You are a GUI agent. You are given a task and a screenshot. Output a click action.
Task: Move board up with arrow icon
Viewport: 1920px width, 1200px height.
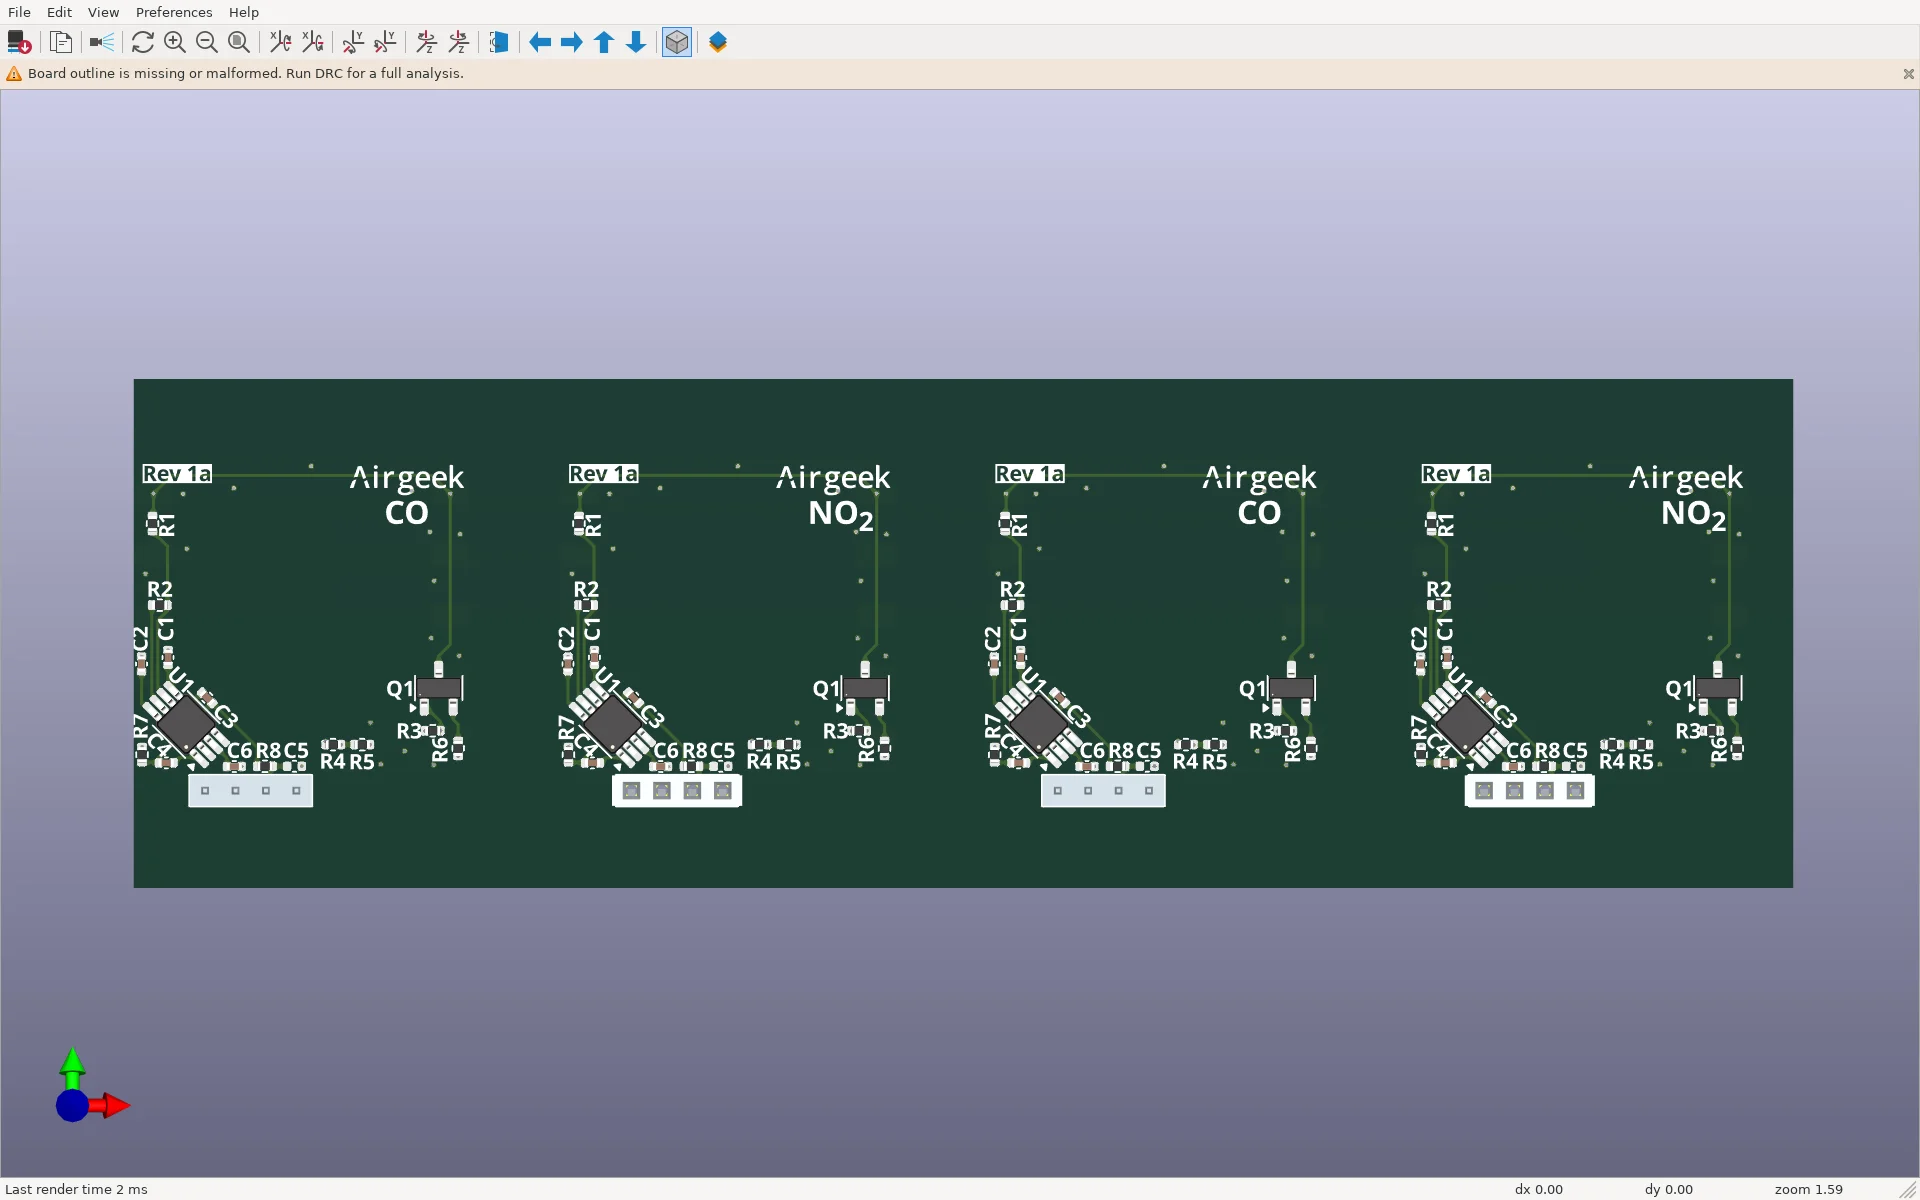[x=604, y=42]
